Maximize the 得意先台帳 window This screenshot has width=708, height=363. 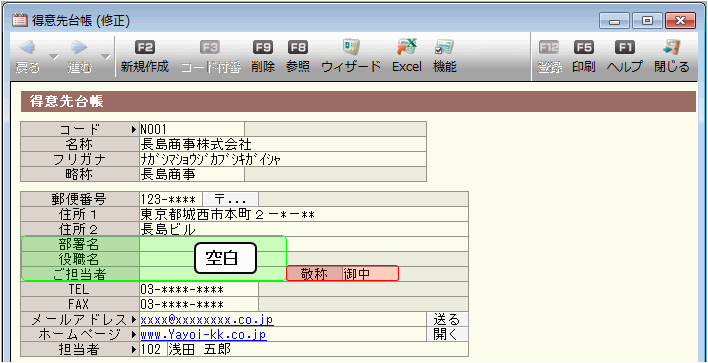pyautogui.click(x=647, y=20)
